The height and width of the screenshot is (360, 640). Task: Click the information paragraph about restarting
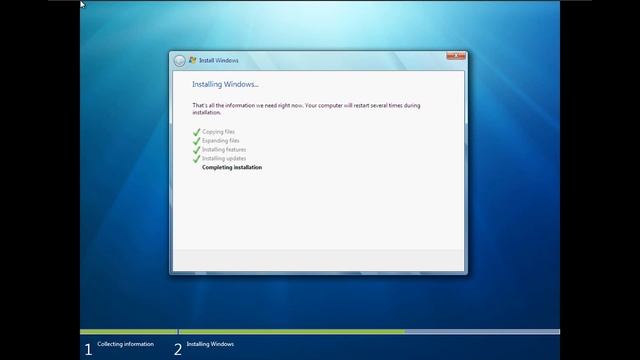pyautogui.click(x=306, y=109)
